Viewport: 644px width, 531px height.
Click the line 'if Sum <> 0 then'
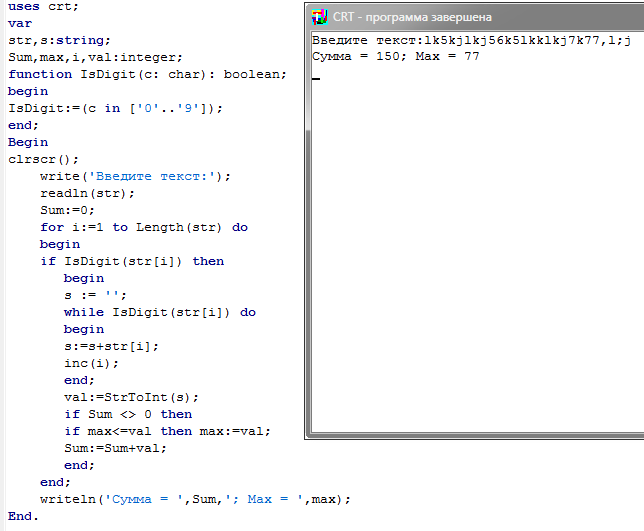coord(128,414)
